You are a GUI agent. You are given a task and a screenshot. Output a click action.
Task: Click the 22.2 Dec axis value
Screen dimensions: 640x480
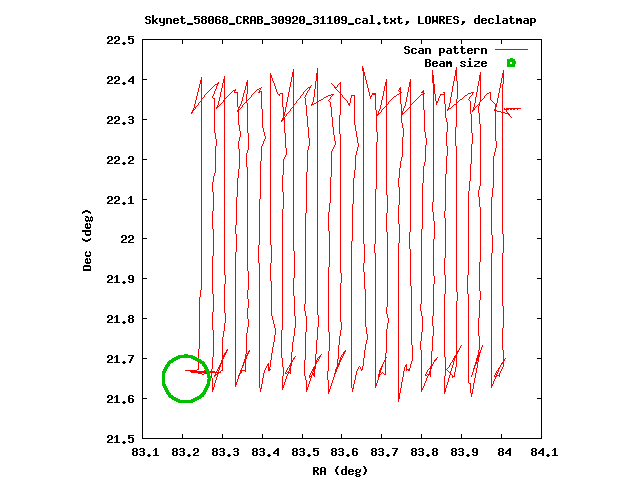120,160
